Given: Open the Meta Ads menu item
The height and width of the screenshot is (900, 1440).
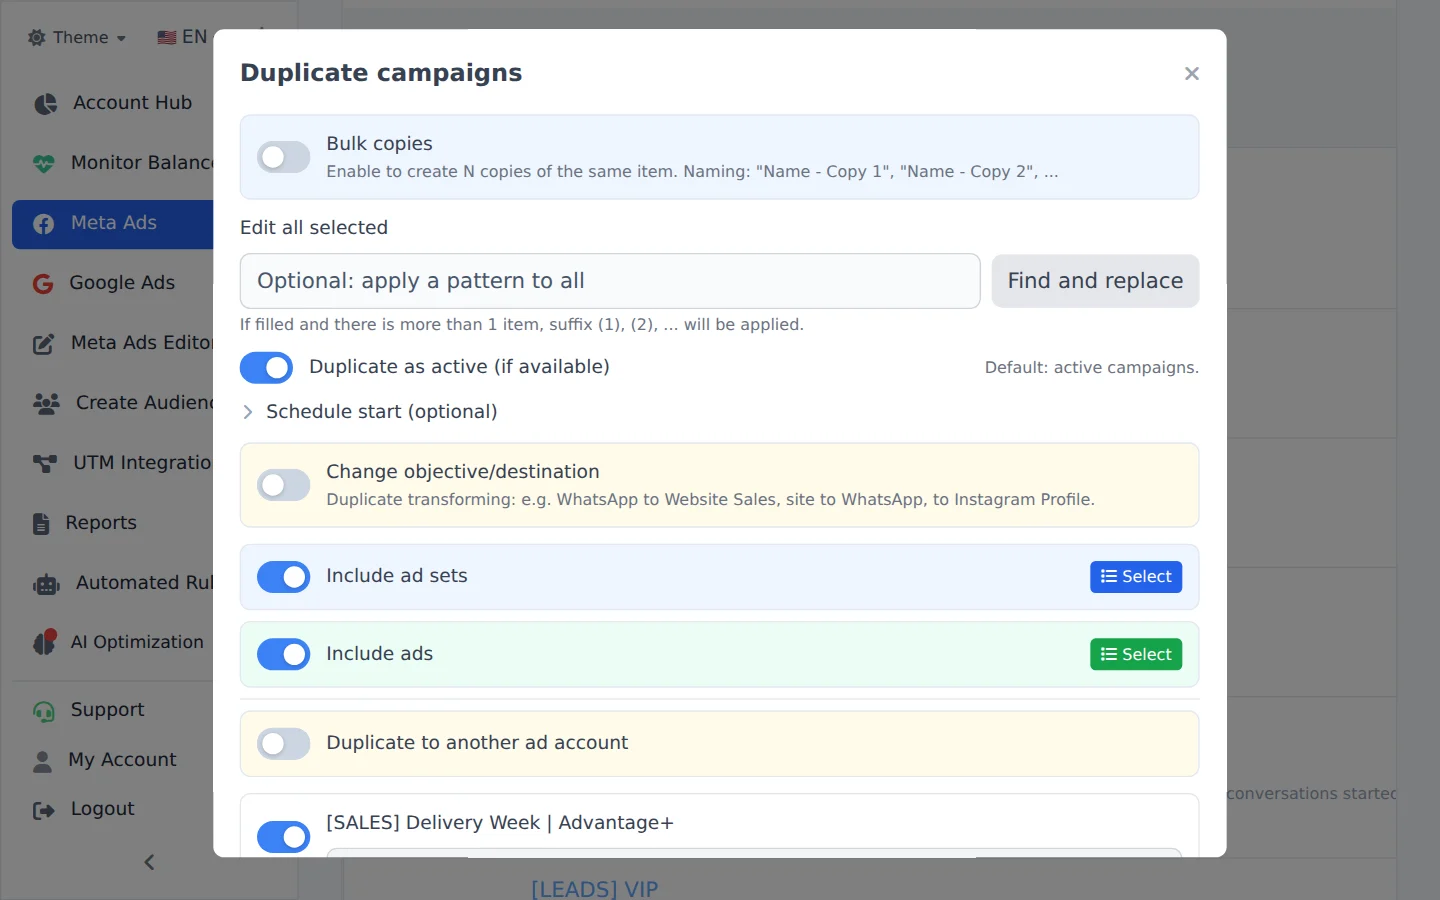Looking at the screenshot, I should [113, 224].
